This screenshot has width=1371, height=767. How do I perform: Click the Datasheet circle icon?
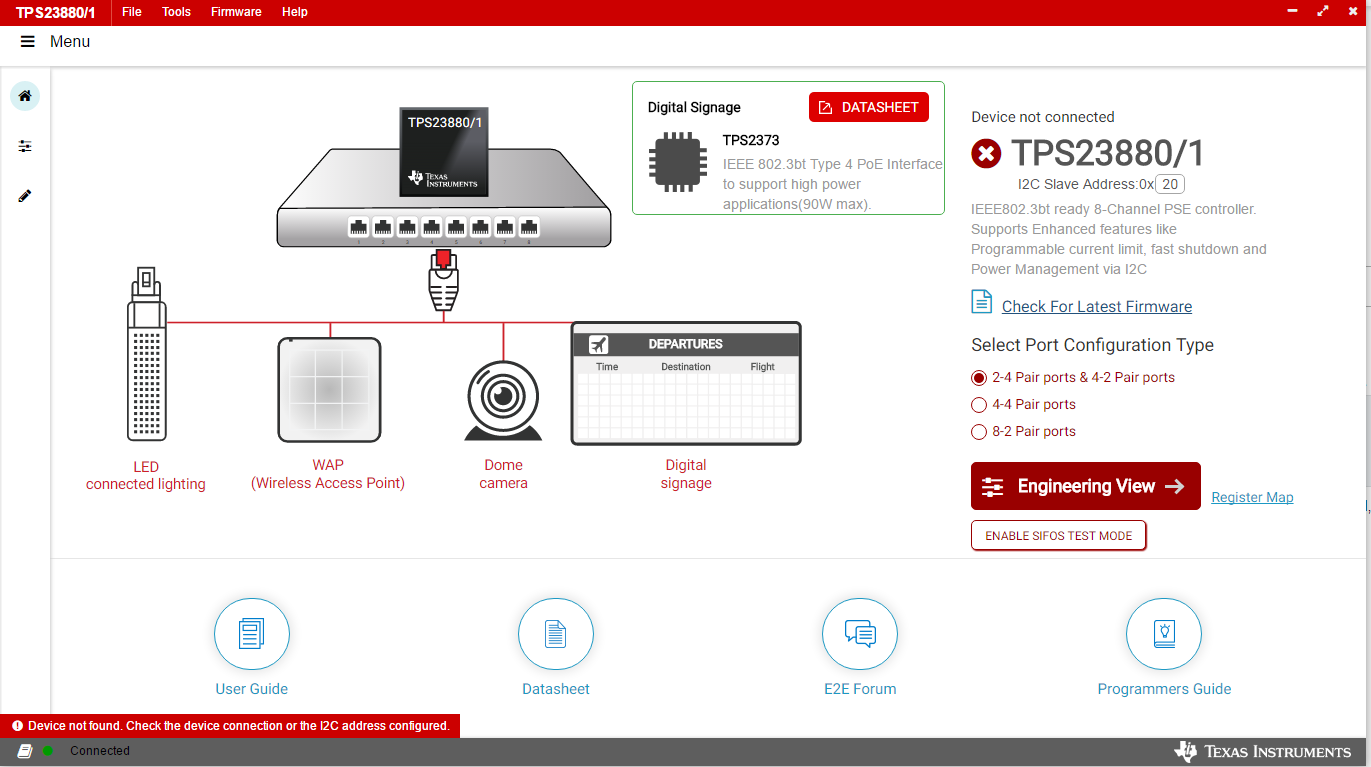pyautogui.click(x=556, y=634)
